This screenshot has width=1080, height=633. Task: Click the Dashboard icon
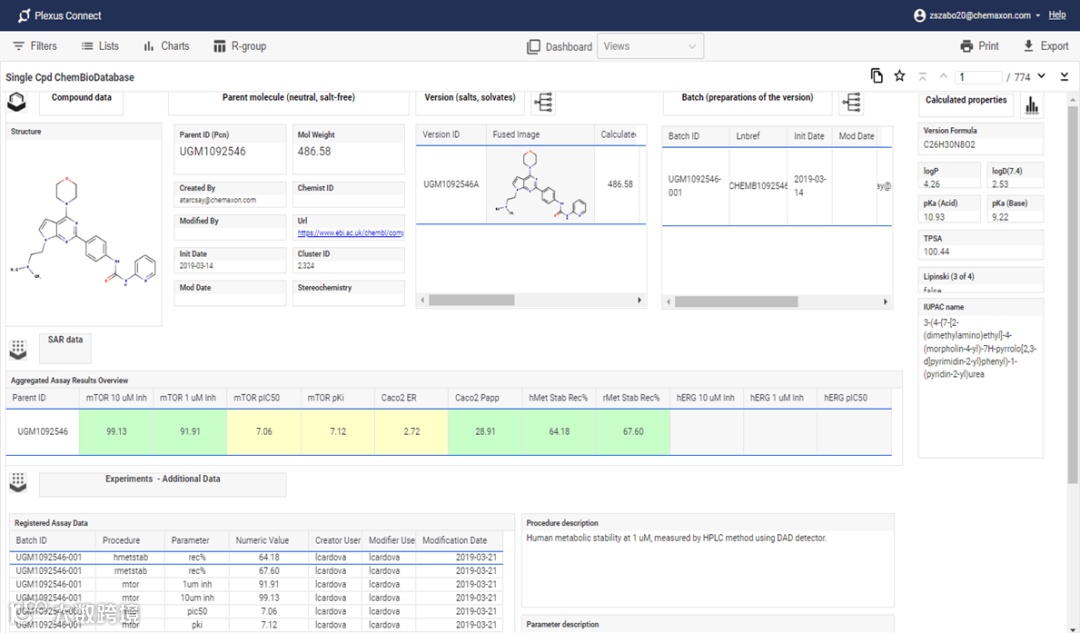(534, 47)
